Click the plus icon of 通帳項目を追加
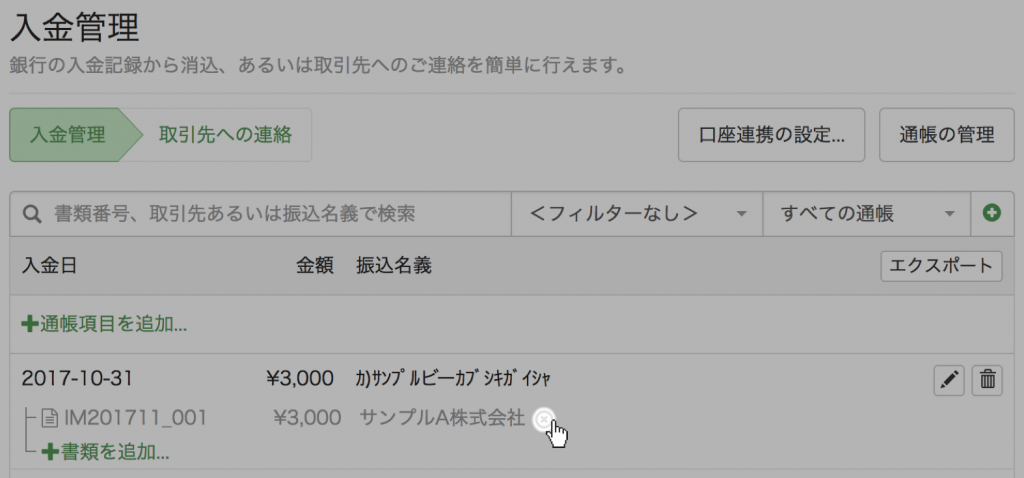The height and width of the screenshot is (478, 1024). tap(29, 324)
